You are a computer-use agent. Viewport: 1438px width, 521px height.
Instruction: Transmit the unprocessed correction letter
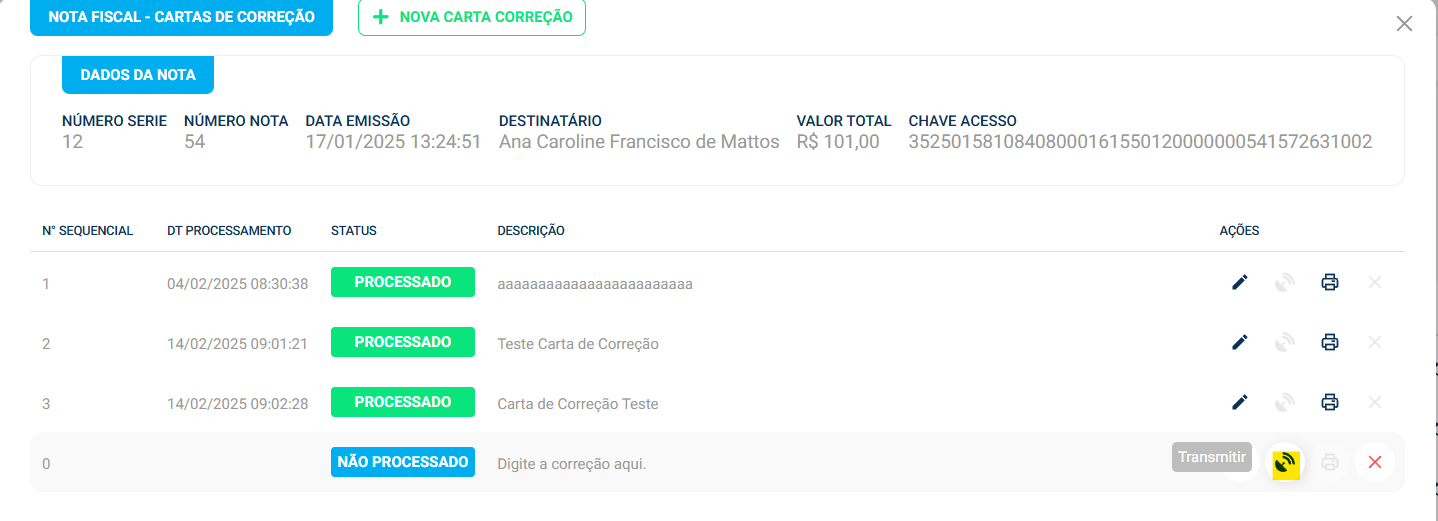click(x=1285, y=463)
